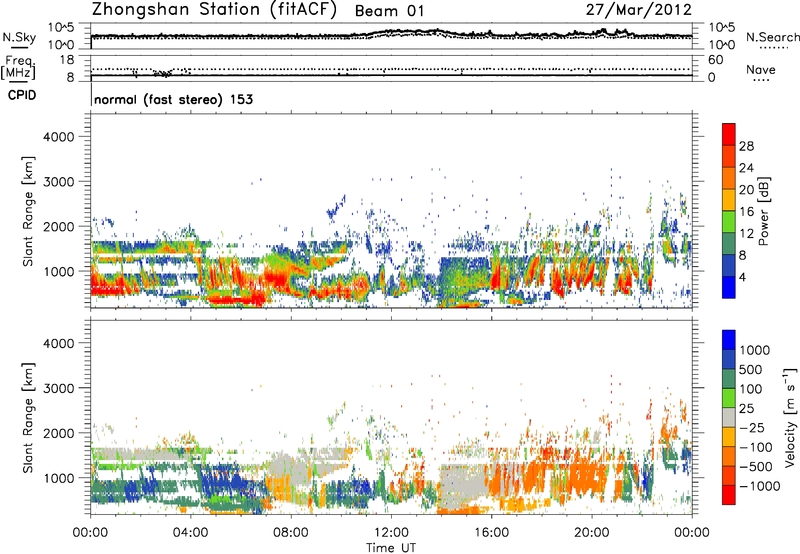Screen dimensions: 800x554
Task: Click the 04:00 time tick label
Action: click(190, 533)
